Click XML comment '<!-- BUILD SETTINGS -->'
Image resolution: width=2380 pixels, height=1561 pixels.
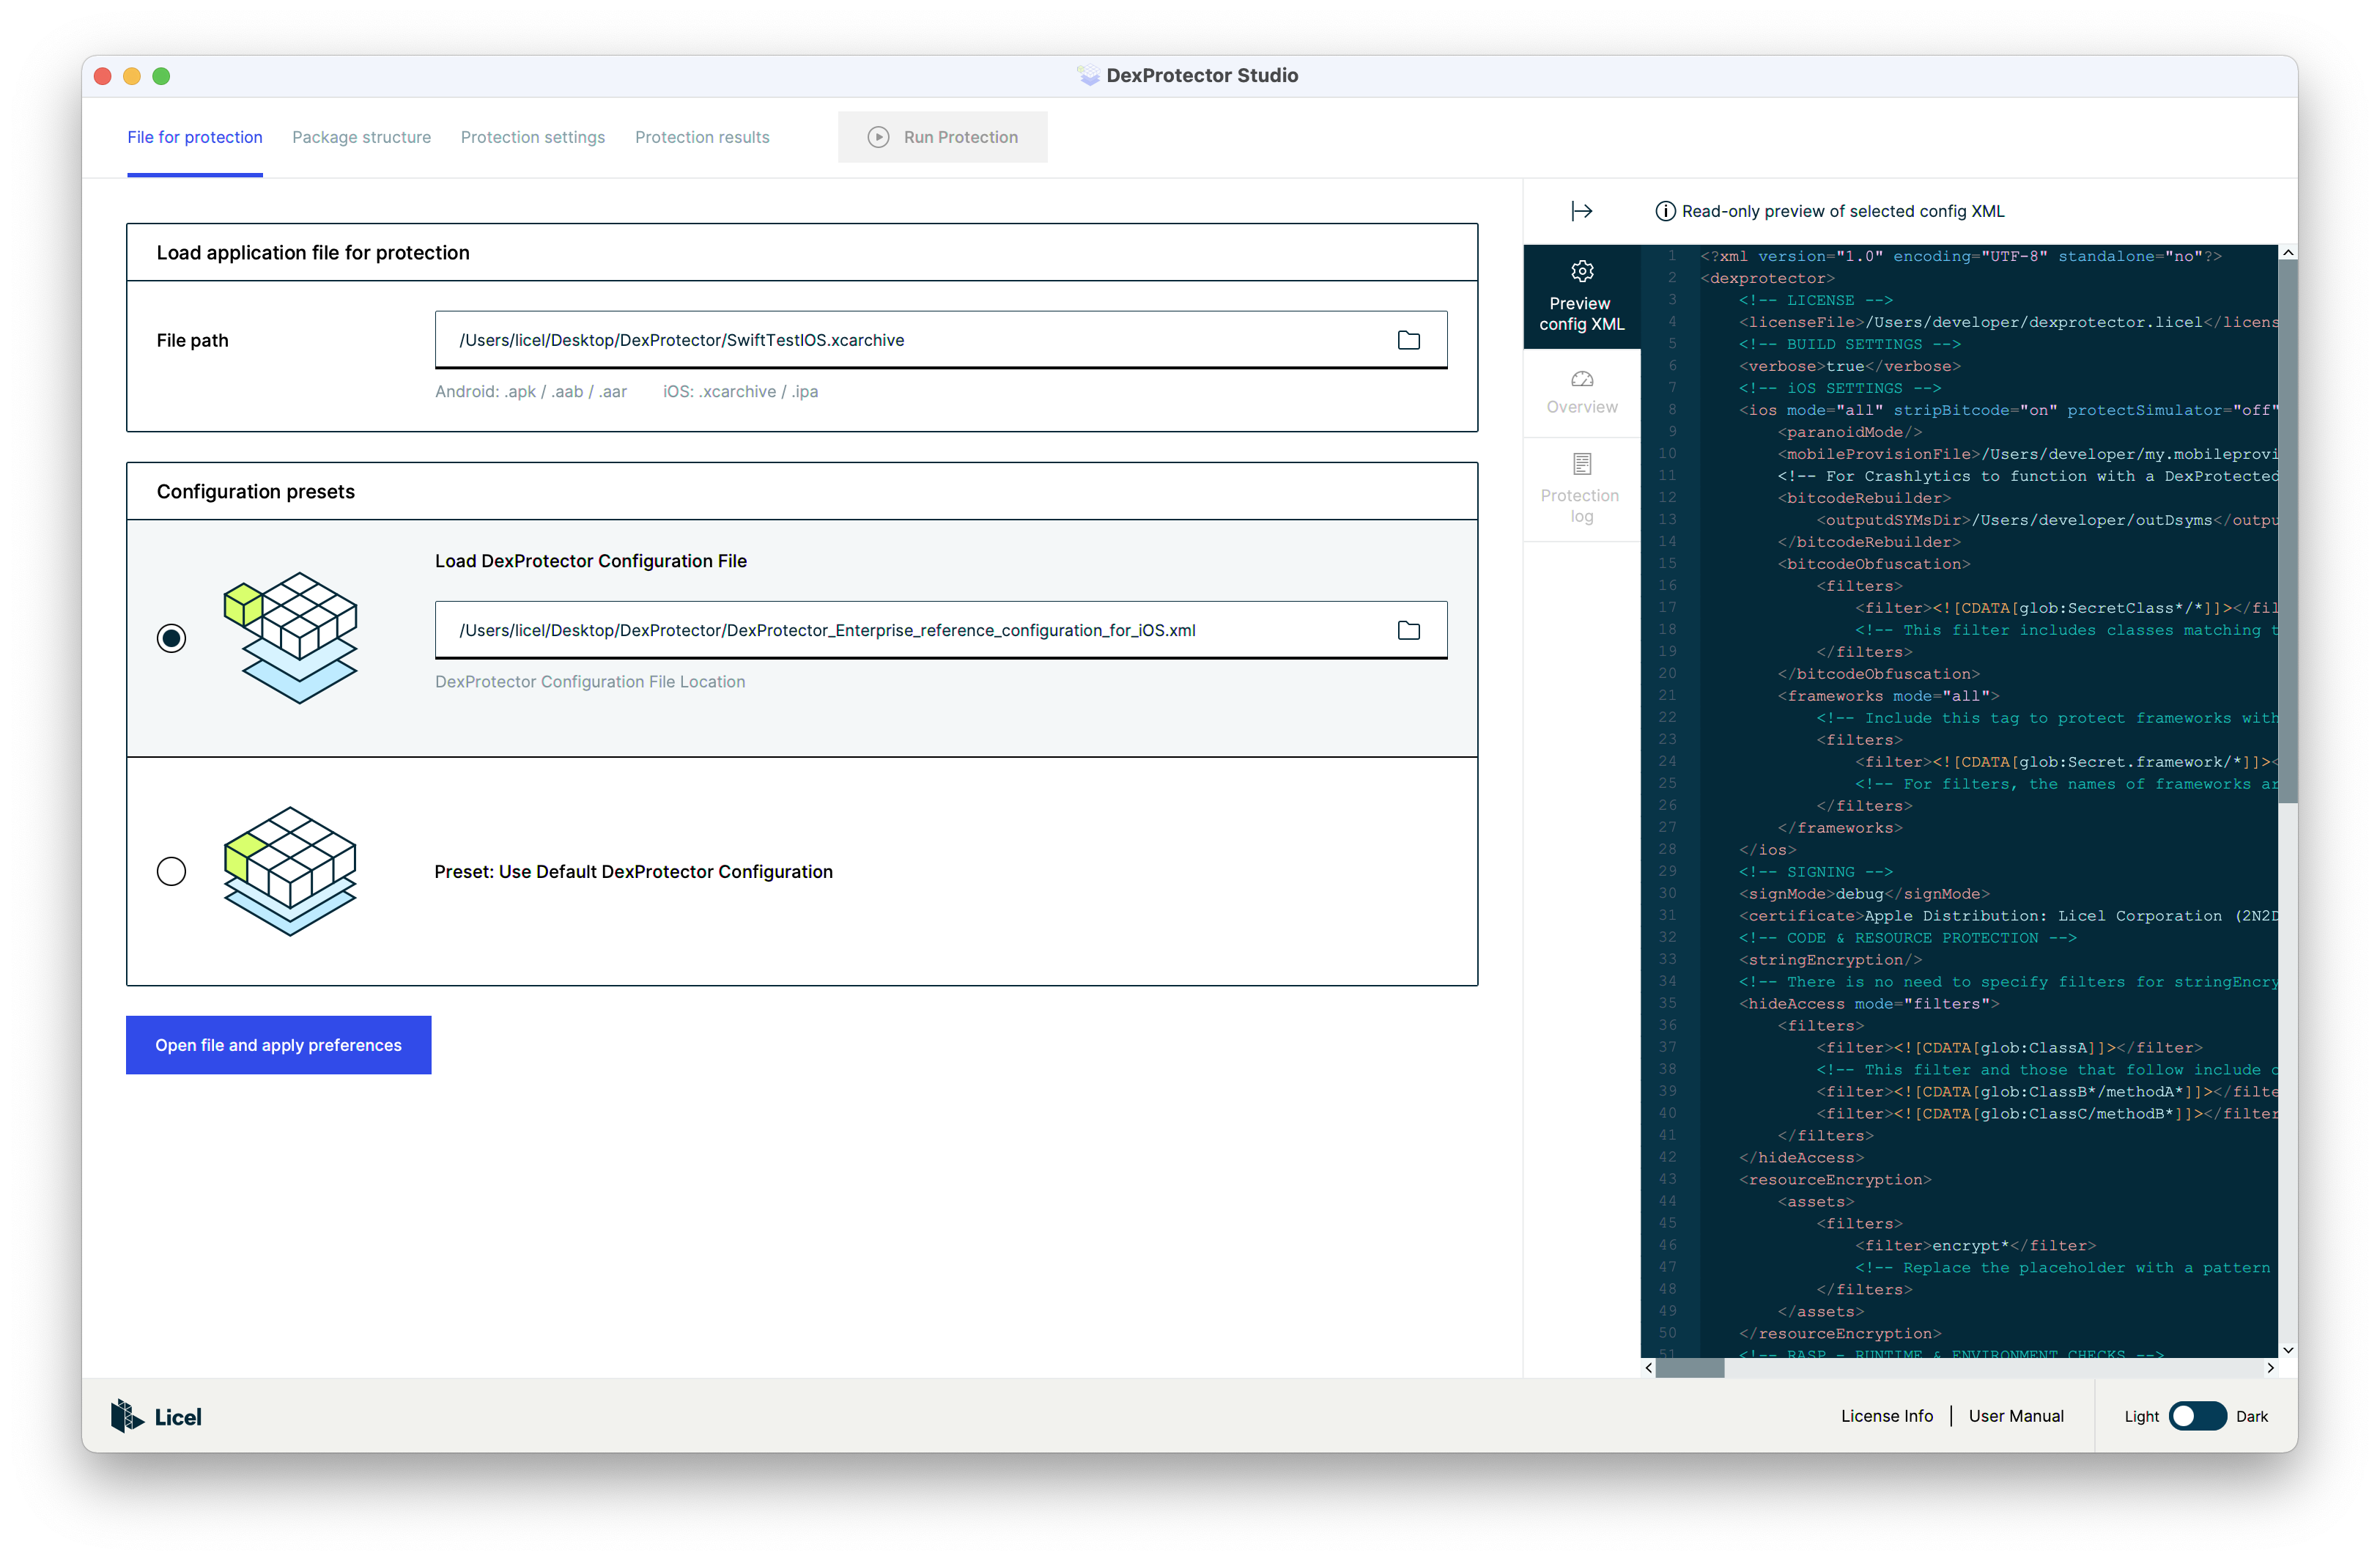point(1849,344)
